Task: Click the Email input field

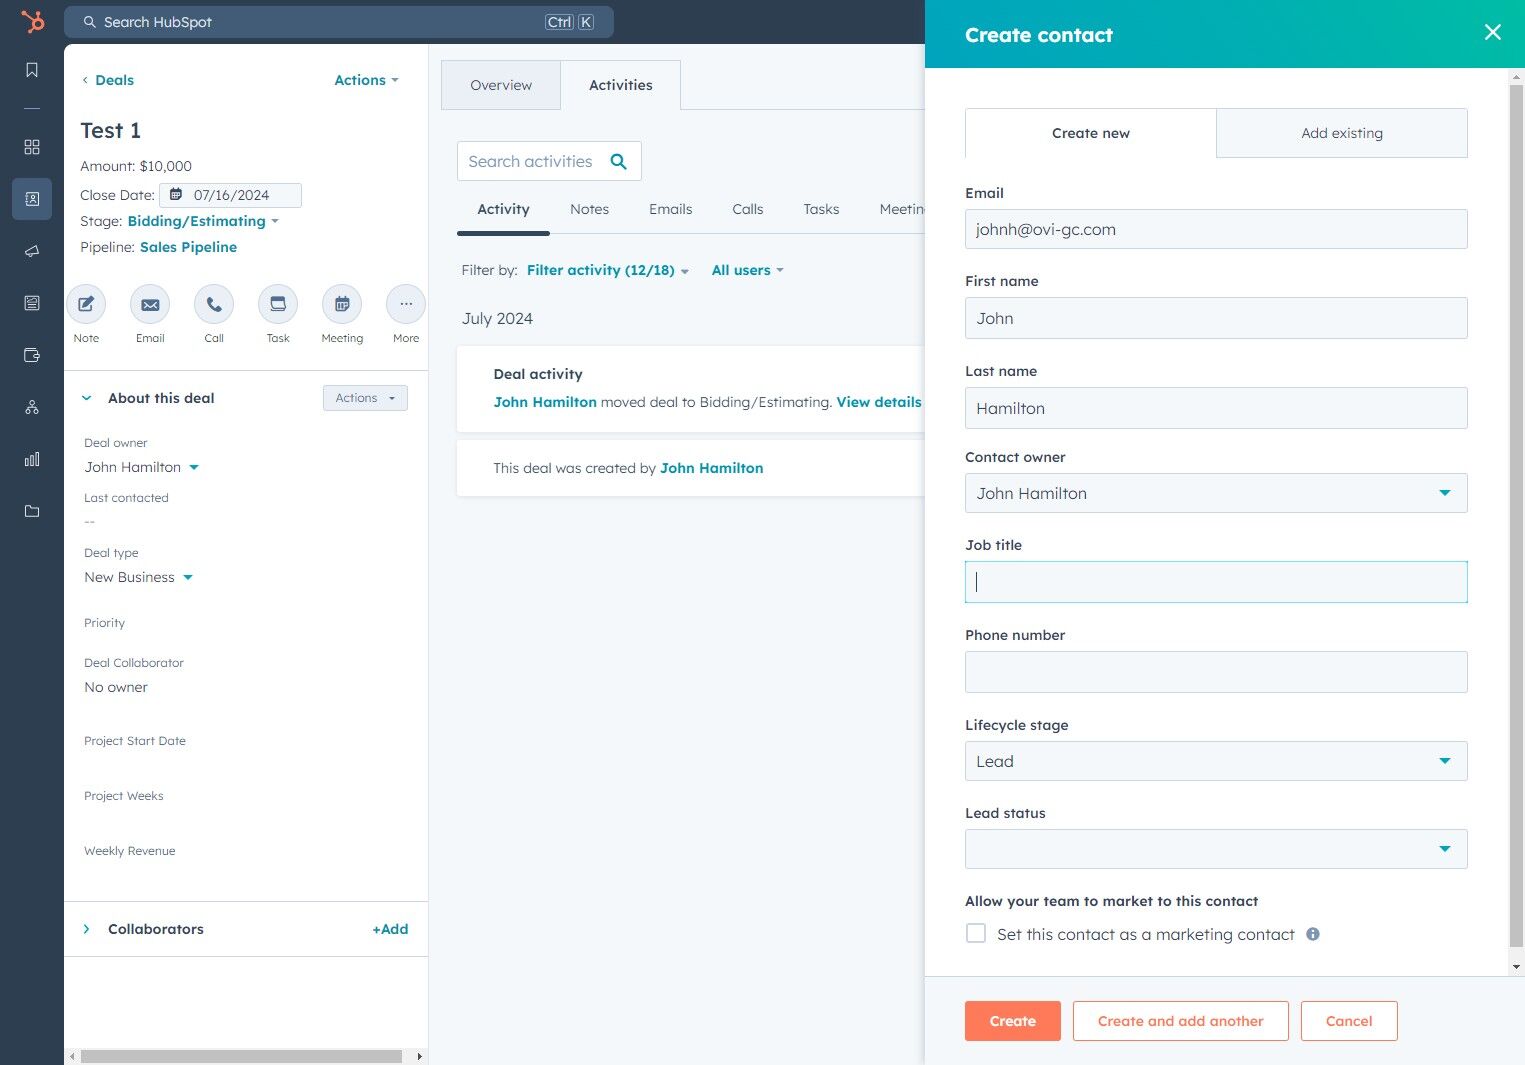Action: click(1216, 229)
